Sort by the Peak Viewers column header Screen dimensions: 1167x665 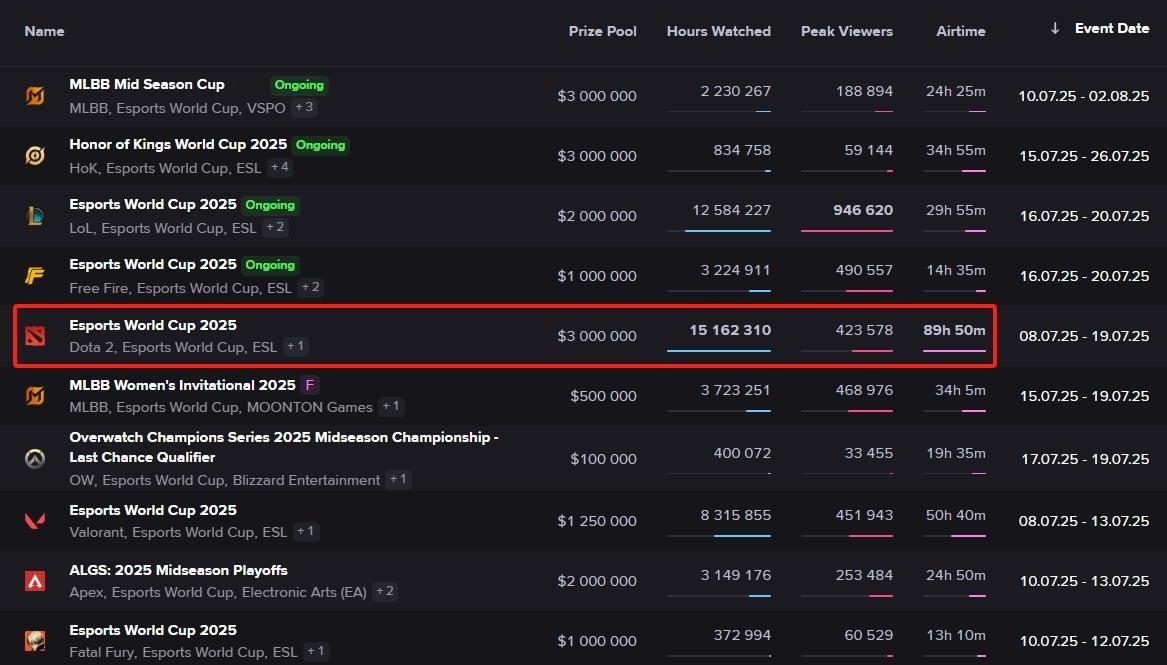pyautogui.click(x=846, y=31)
